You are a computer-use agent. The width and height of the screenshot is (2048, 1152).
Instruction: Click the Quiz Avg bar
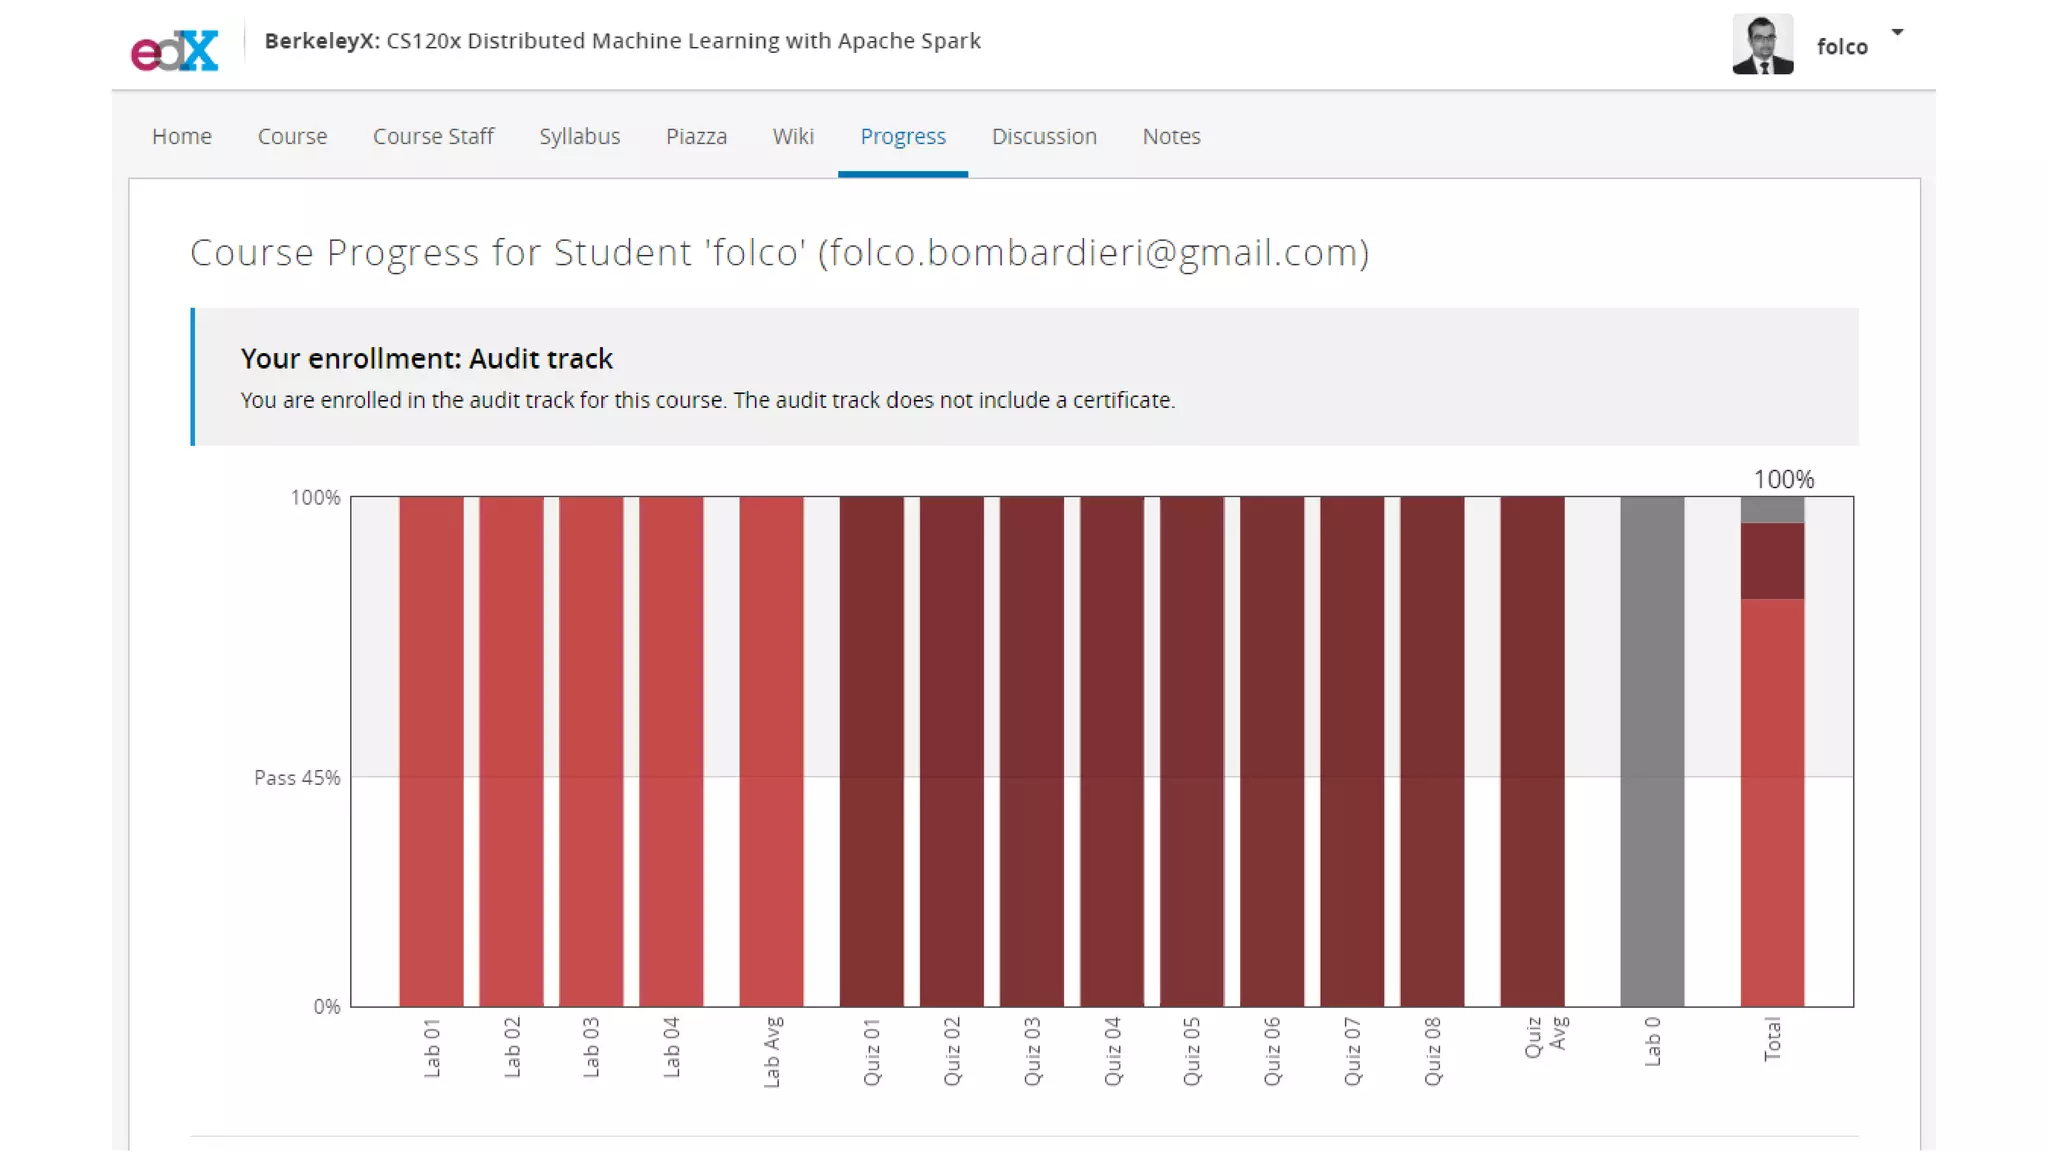(x=1532, y=750)
